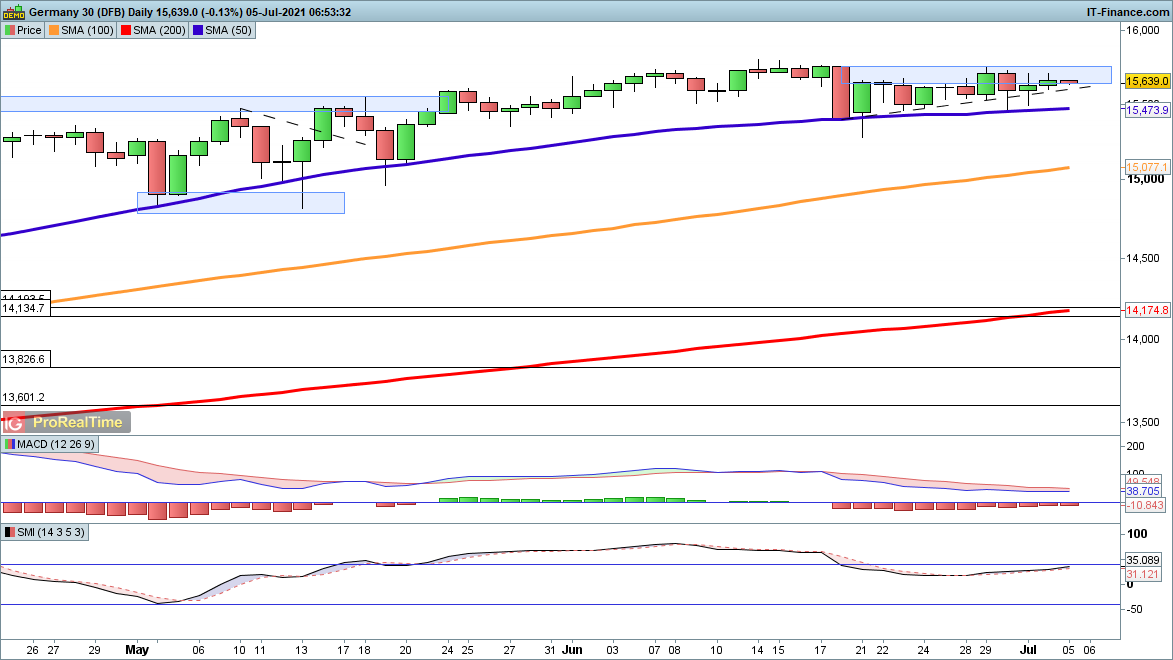Click the red 14,174.8 SMA 200 value label
The width and height of the screenshot is (1173, 660).
1146,311
